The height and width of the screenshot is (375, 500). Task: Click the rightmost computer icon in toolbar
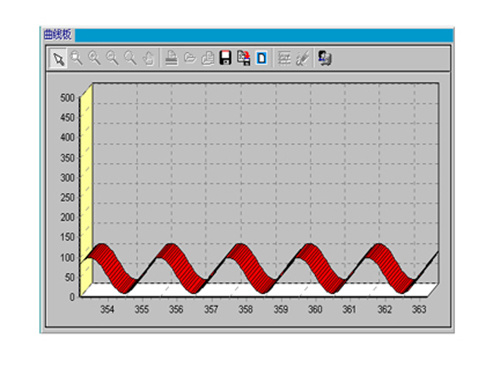tap(325, 58)
